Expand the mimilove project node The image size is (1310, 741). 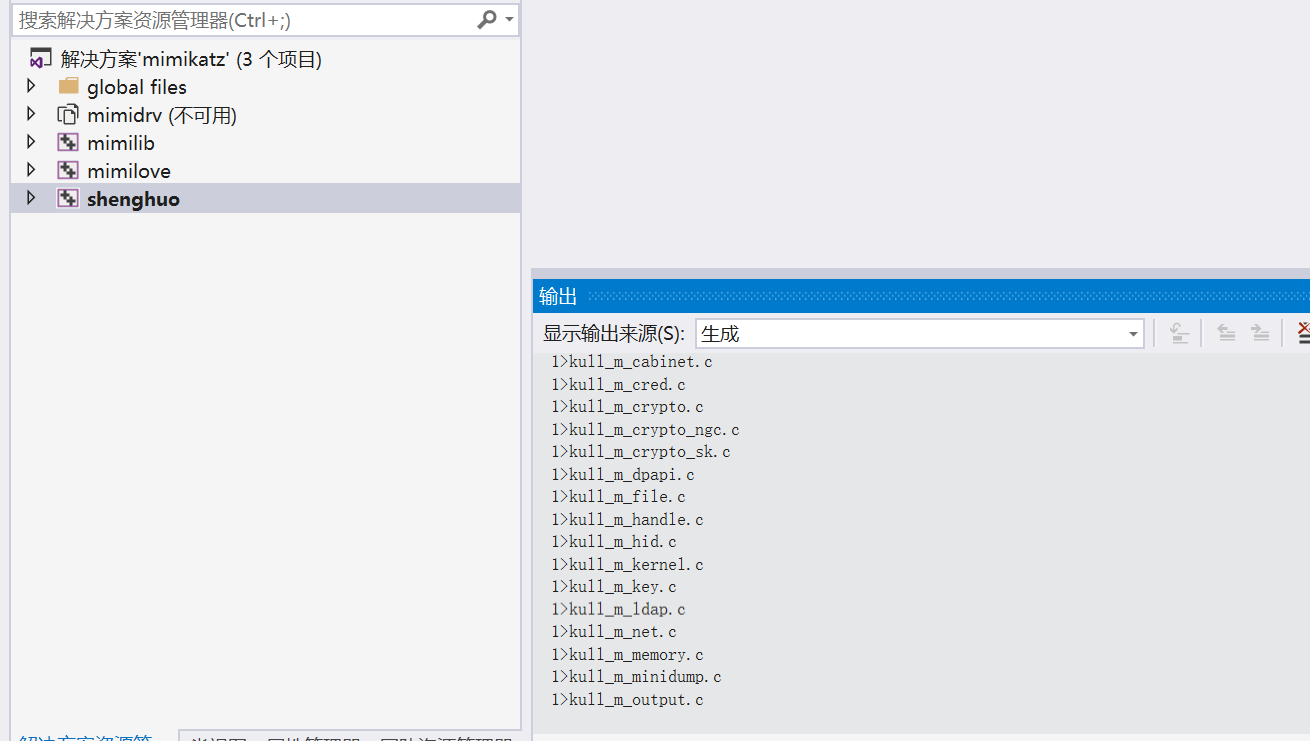[31, 170]
